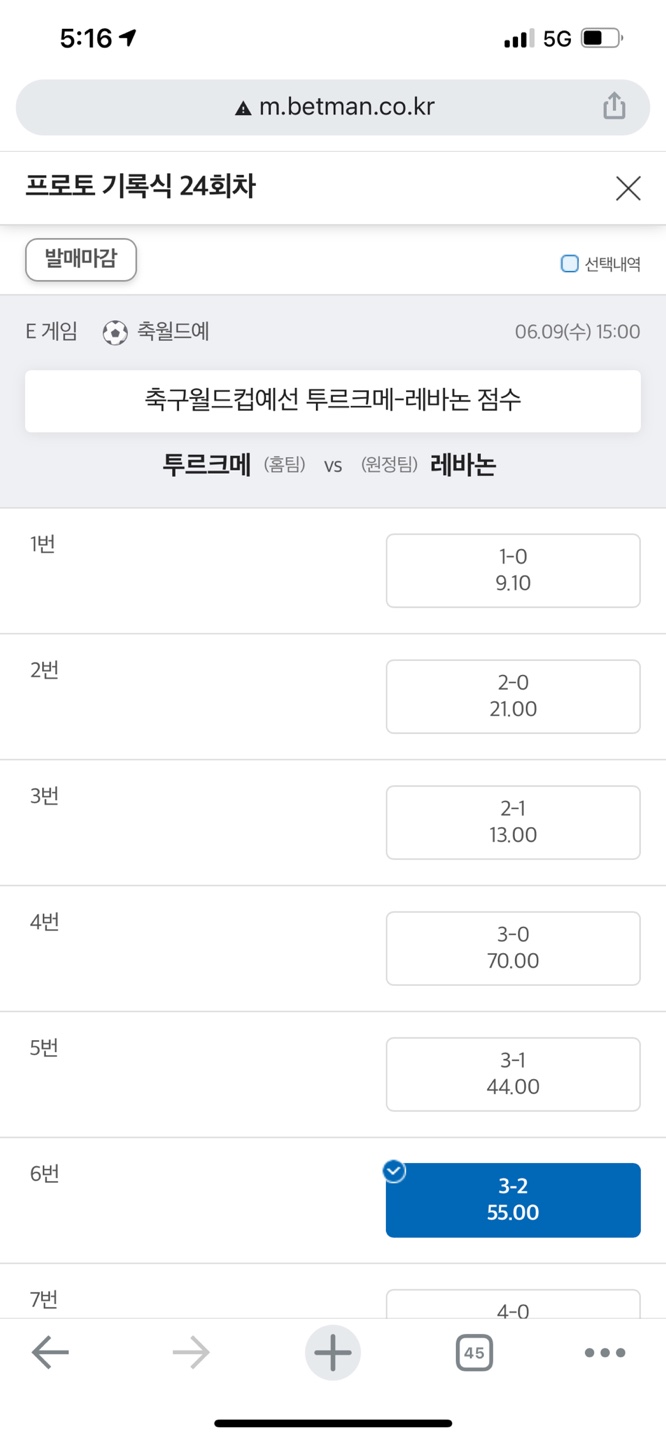Open a new tab with plus icon

pos(333,1353)
